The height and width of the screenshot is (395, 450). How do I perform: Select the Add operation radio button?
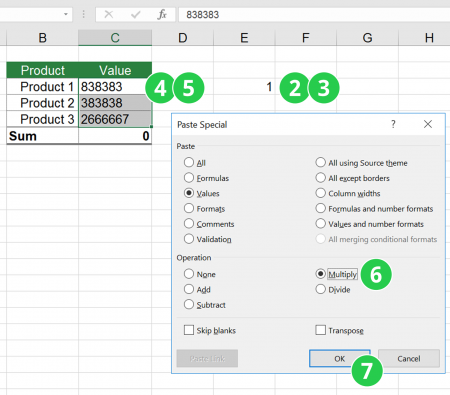pyautogui.click(x=189, y=289)
